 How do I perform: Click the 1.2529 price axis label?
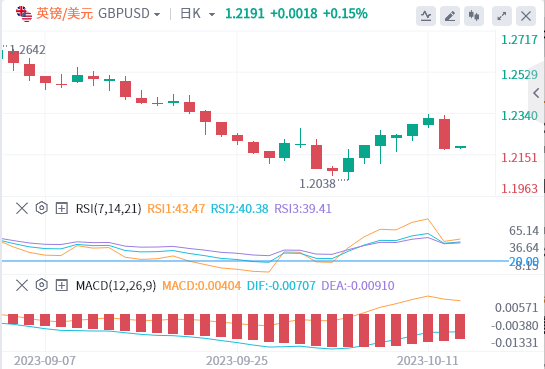[519, 75]
